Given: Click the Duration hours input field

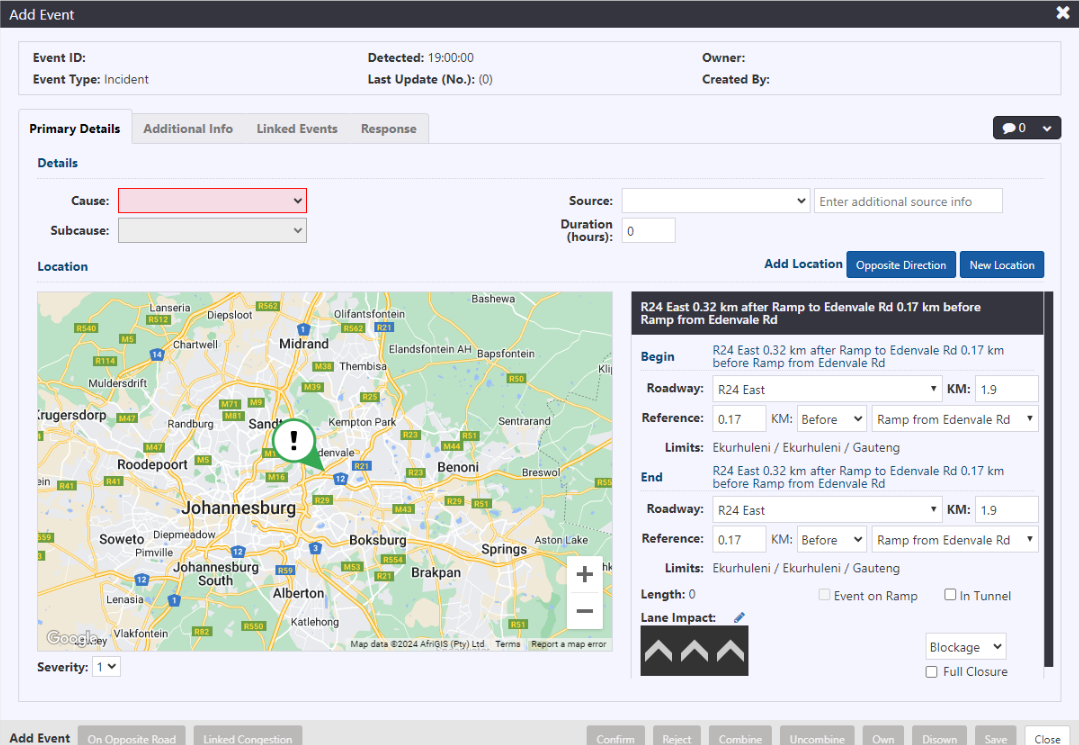Looking at the screenshot, I should tap(648, 231).
